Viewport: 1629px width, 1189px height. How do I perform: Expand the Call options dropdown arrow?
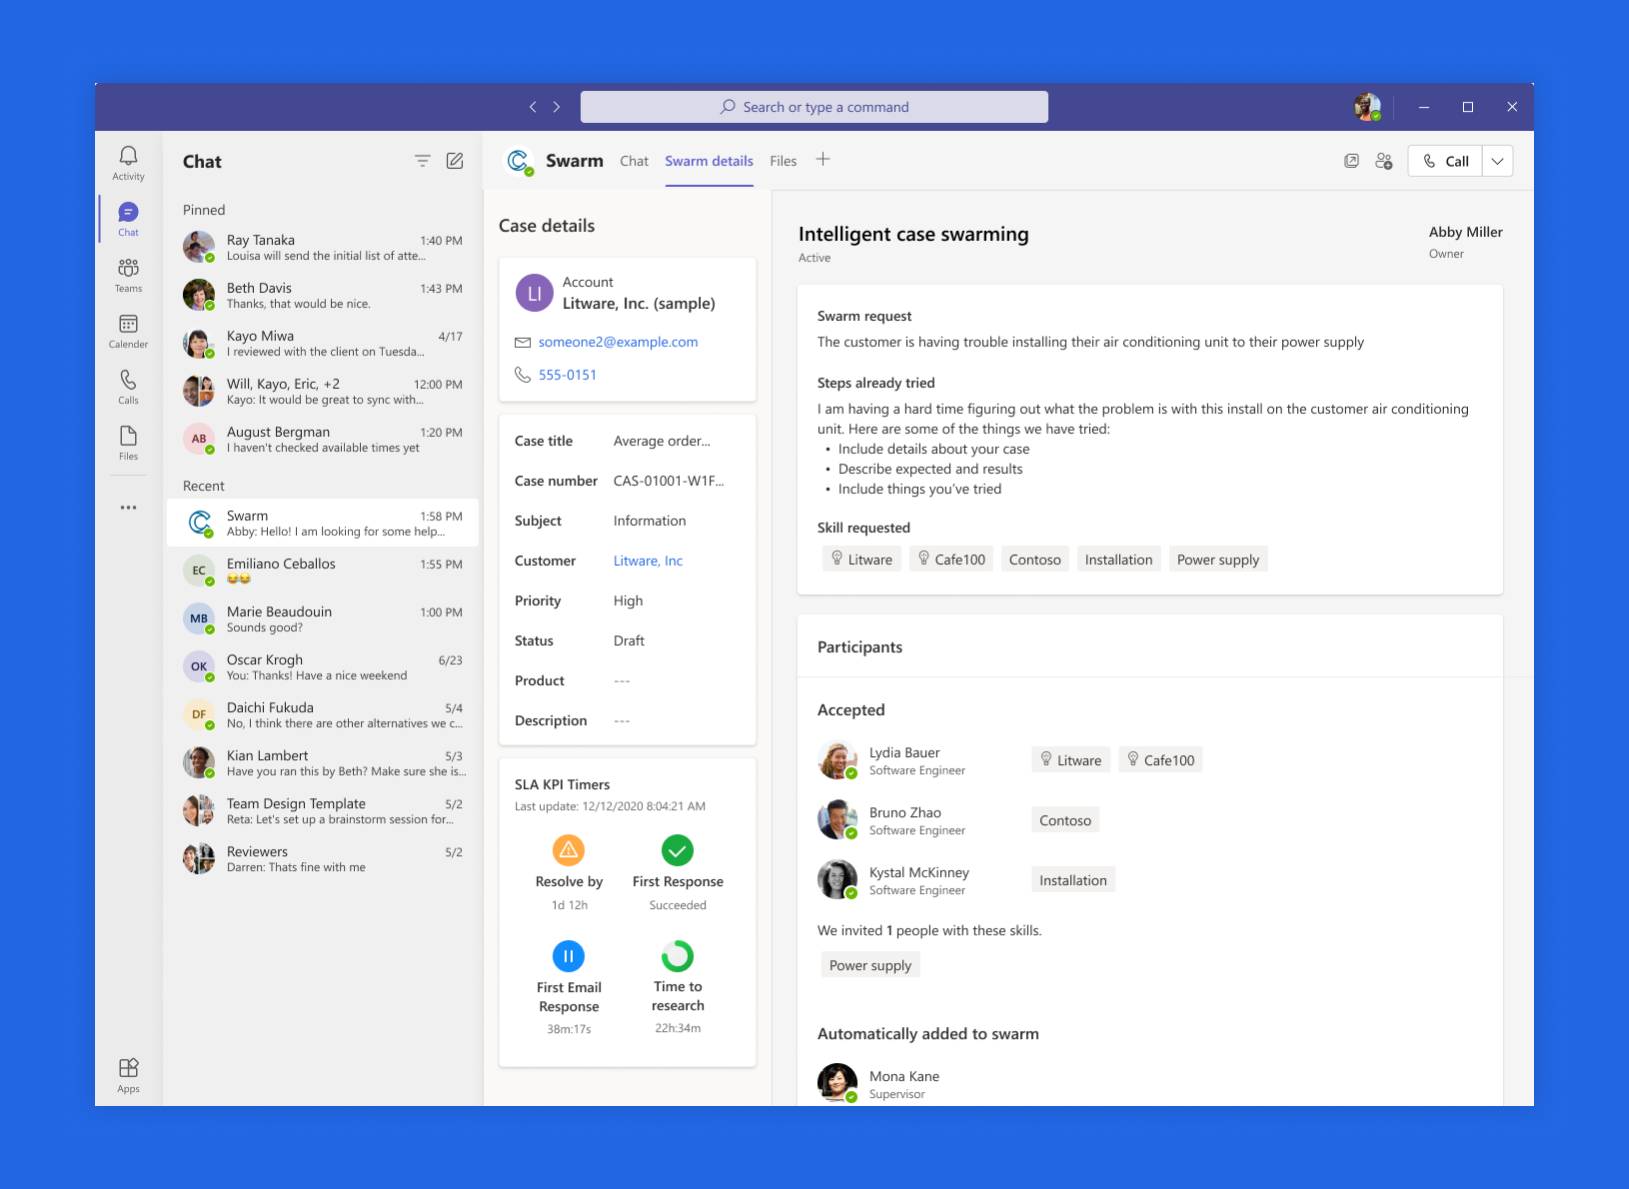pos(1497,161)
